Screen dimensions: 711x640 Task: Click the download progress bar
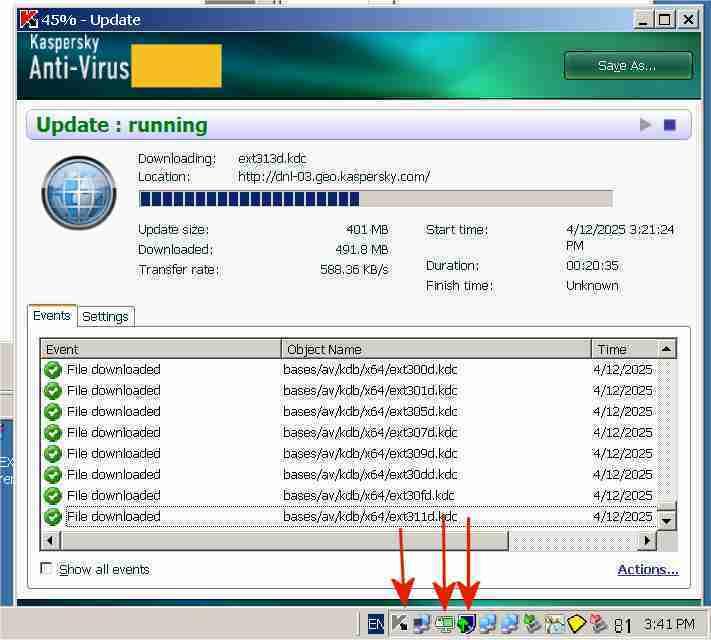click(x=375, y=199)
